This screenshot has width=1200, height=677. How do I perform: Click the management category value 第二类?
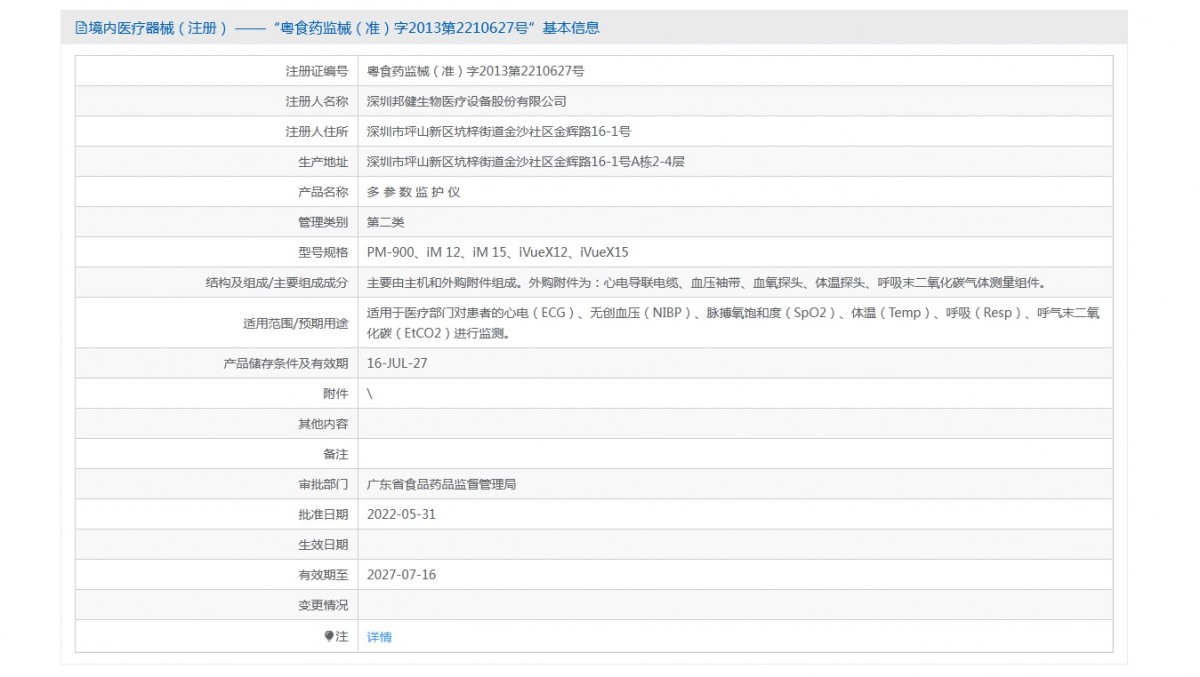[x=385, y=221]
